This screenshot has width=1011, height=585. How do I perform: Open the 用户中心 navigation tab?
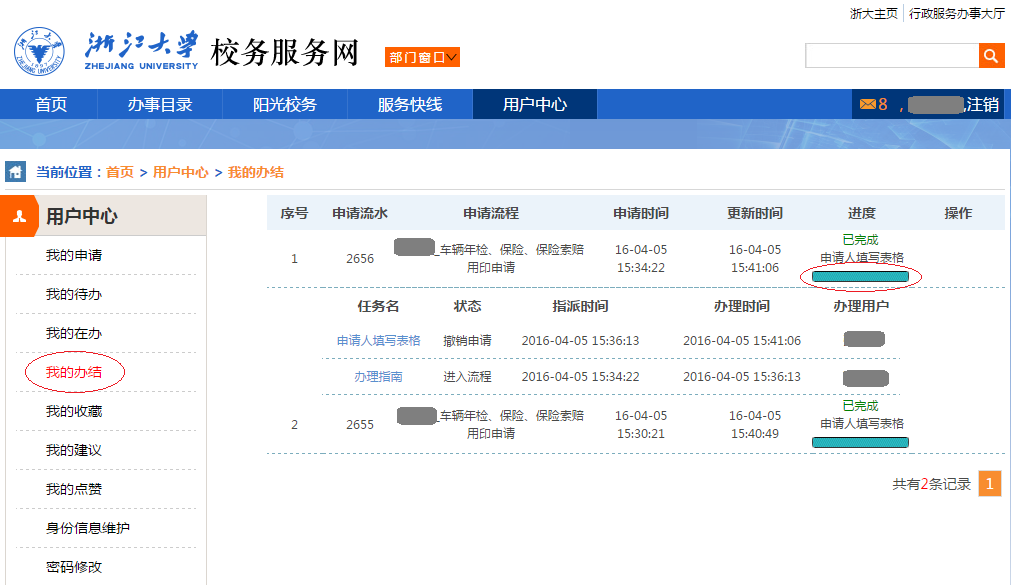534,104
